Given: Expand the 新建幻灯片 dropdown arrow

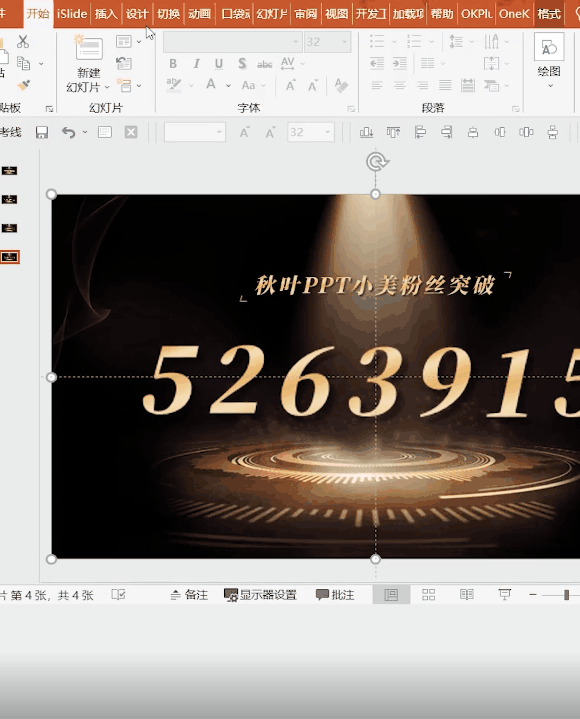Looking at the screenshot, I should coord(107,87).
